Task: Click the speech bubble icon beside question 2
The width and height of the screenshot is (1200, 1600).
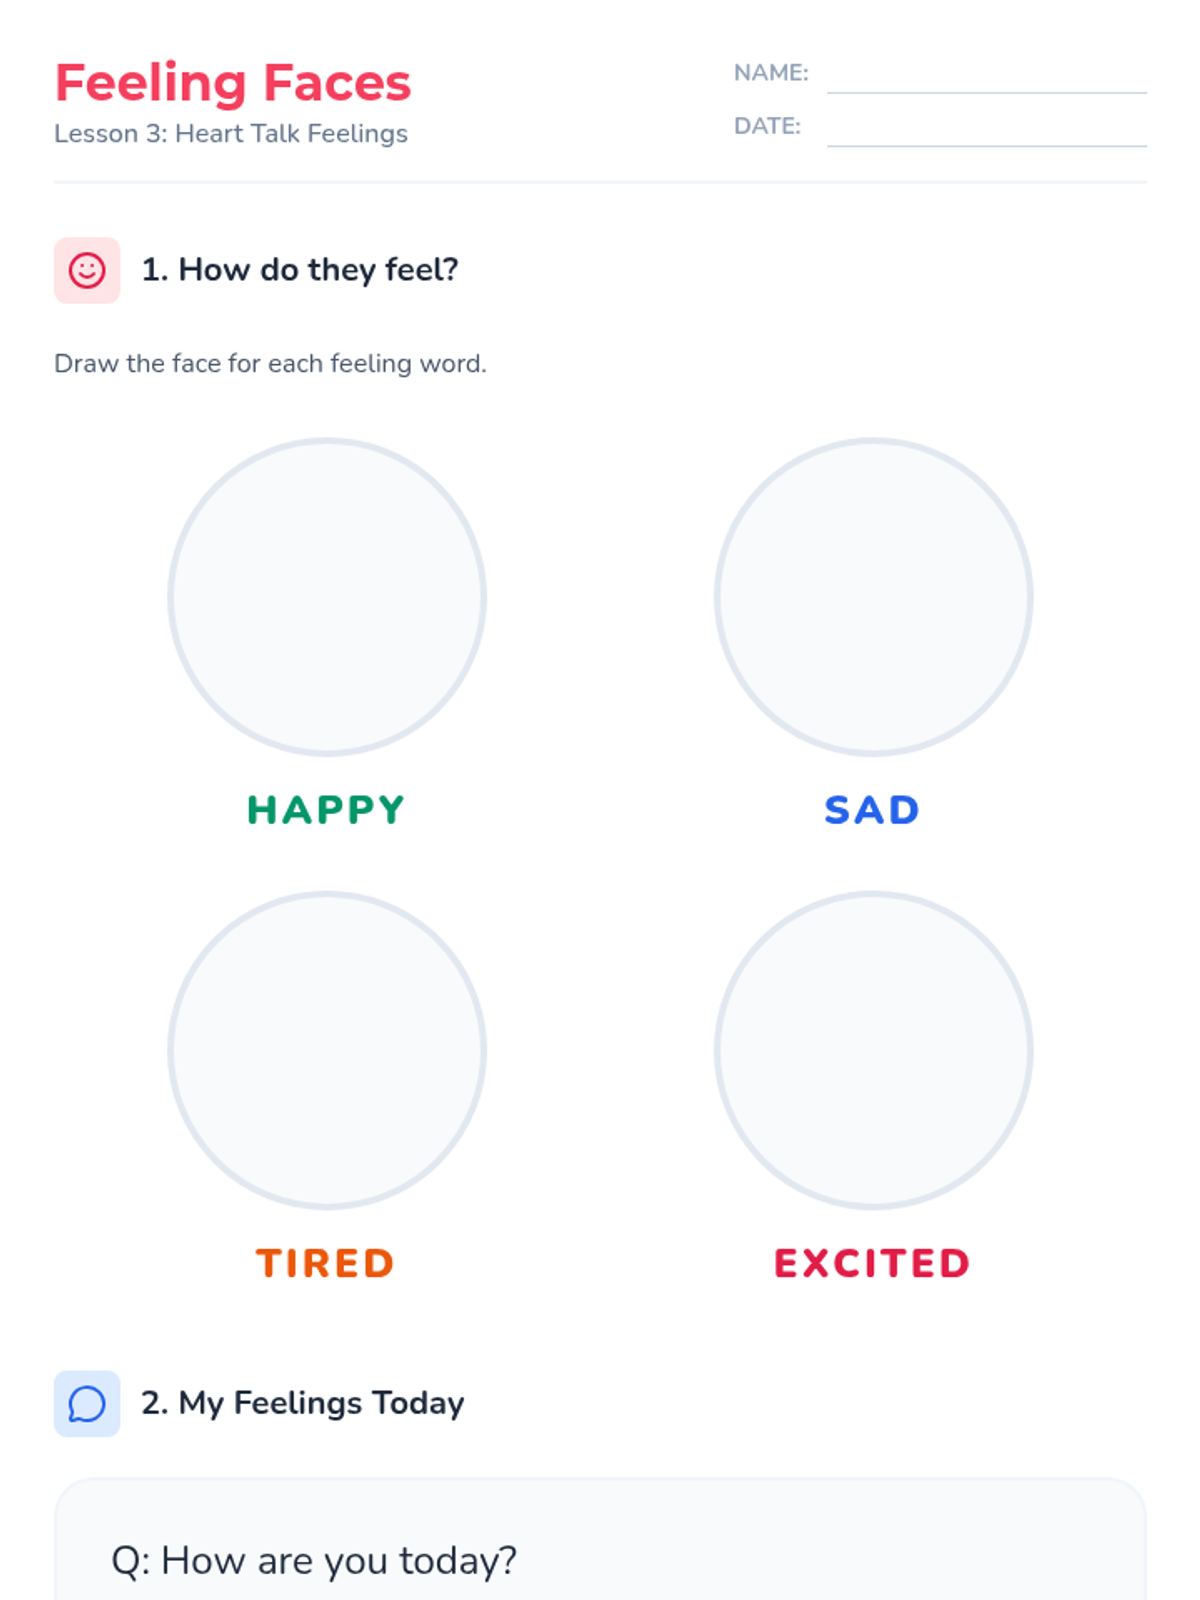Action: (87, 1404)
